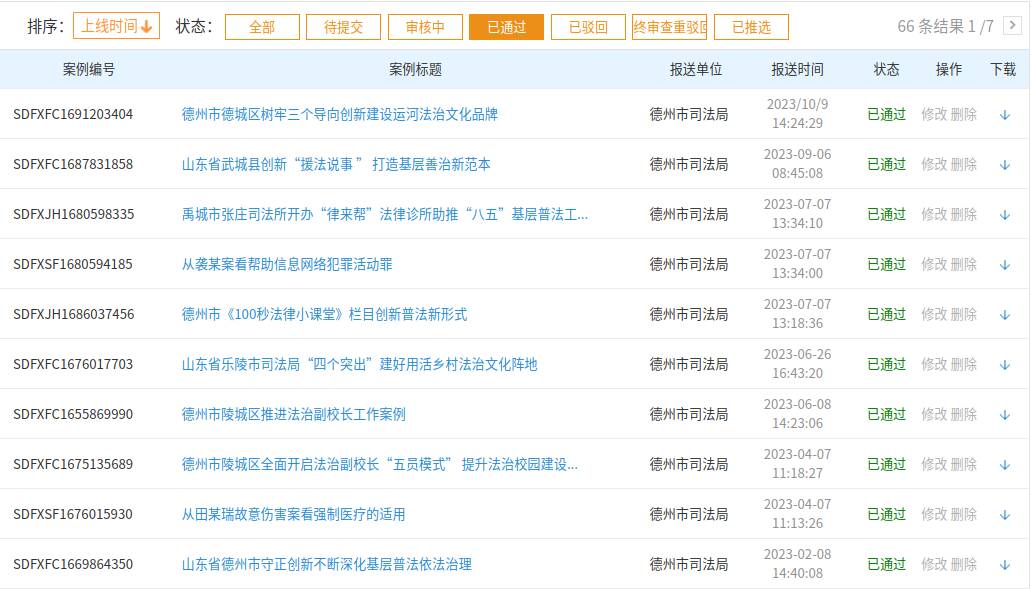Open case 德州市德城区树牢三个导向 title link
This screenshot has height=589, width=1033.
(x=339, y=114)
